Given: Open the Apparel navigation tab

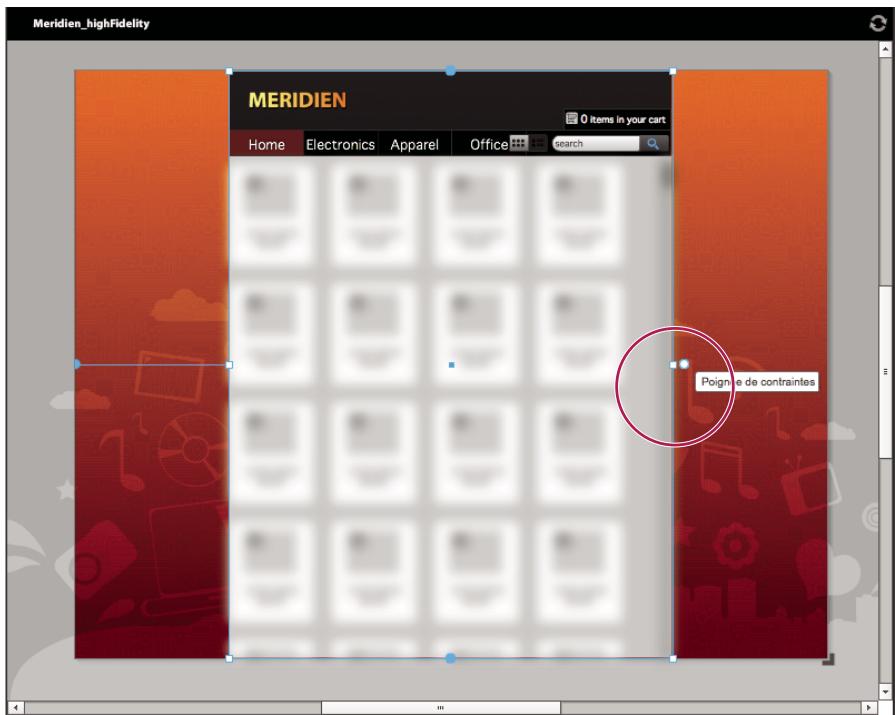Looking at the screenshot, I should point(414,144).
